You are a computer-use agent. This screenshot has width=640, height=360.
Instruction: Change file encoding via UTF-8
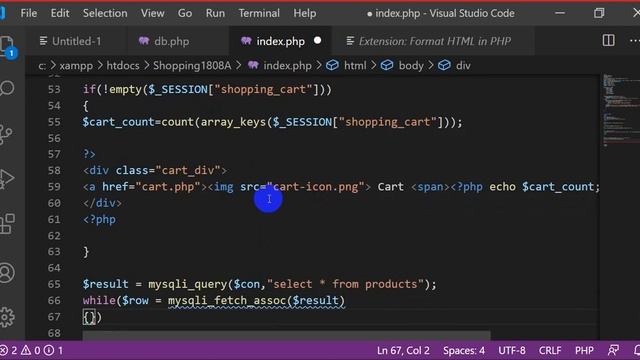511,351
